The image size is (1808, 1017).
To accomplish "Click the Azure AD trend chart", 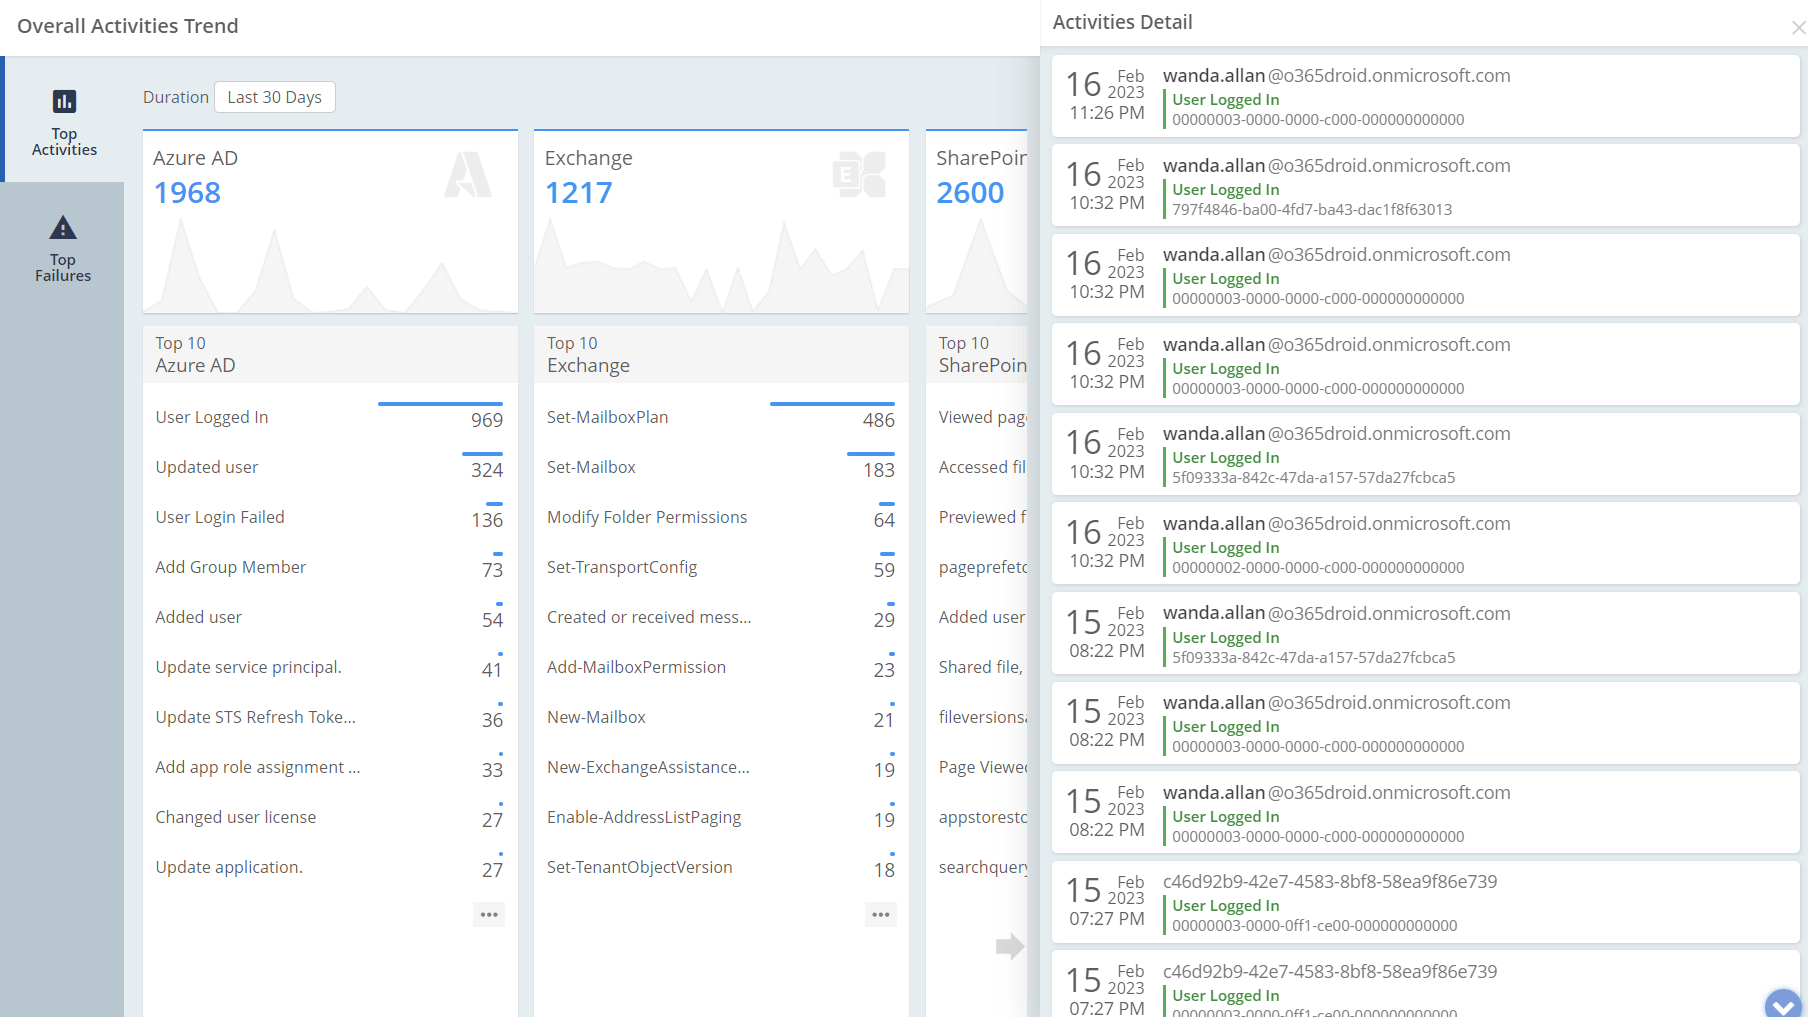I will pyautogui.click(x=330, y=267).
